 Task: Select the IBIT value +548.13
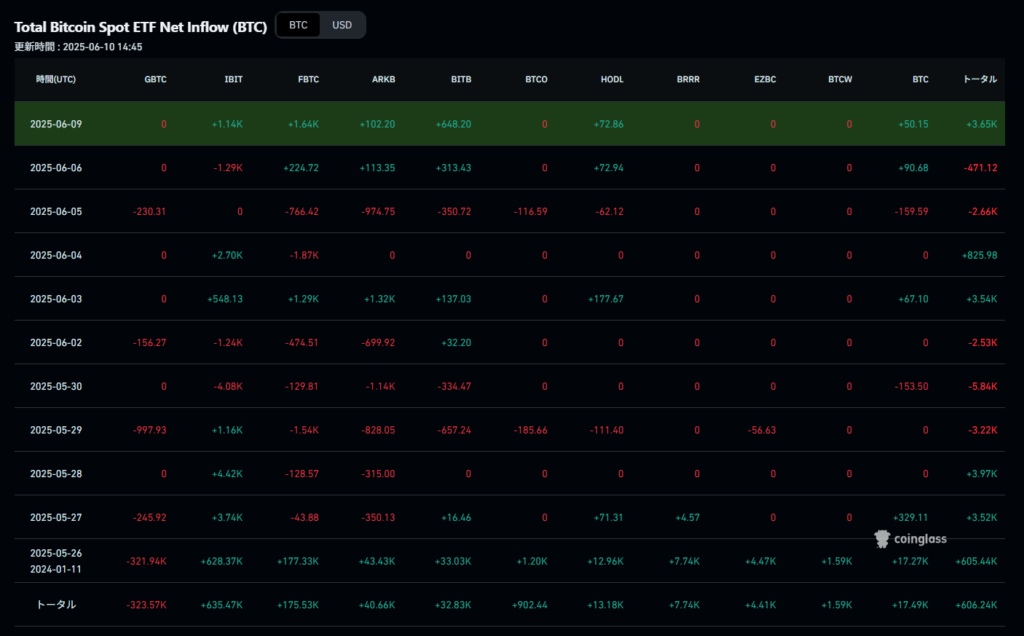(225, 299)
